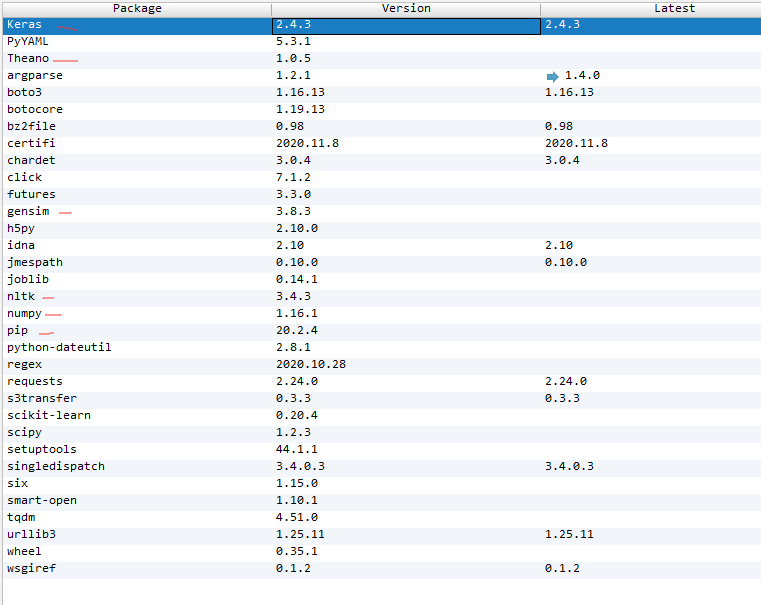Select the six package row

381,485
